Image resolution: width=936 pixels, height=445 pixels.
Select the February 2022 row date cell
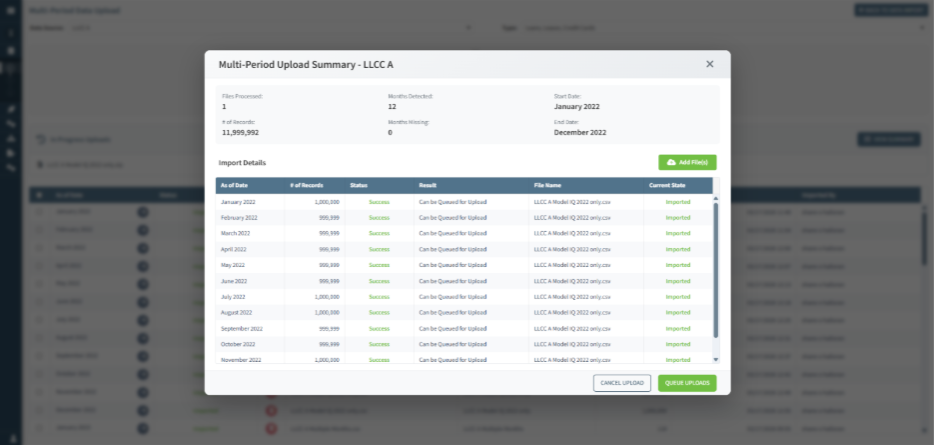click(x=239, y=217)
